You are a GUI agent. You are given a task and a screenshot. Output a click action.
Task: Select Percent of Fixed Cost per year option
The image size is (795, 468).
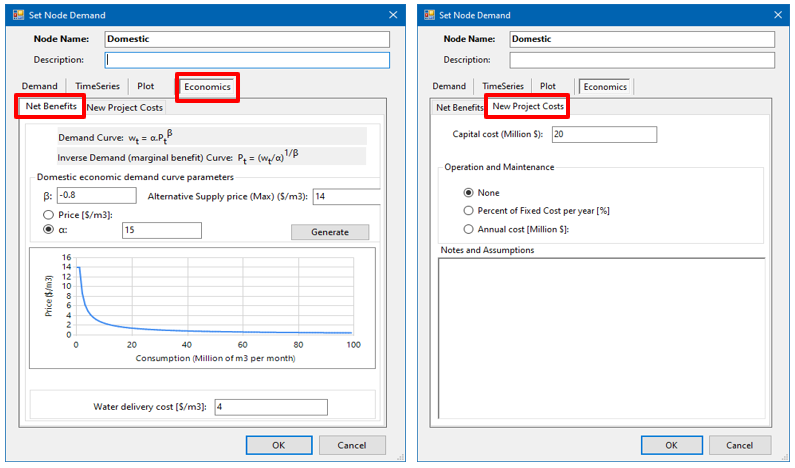[x=469, y=211]
